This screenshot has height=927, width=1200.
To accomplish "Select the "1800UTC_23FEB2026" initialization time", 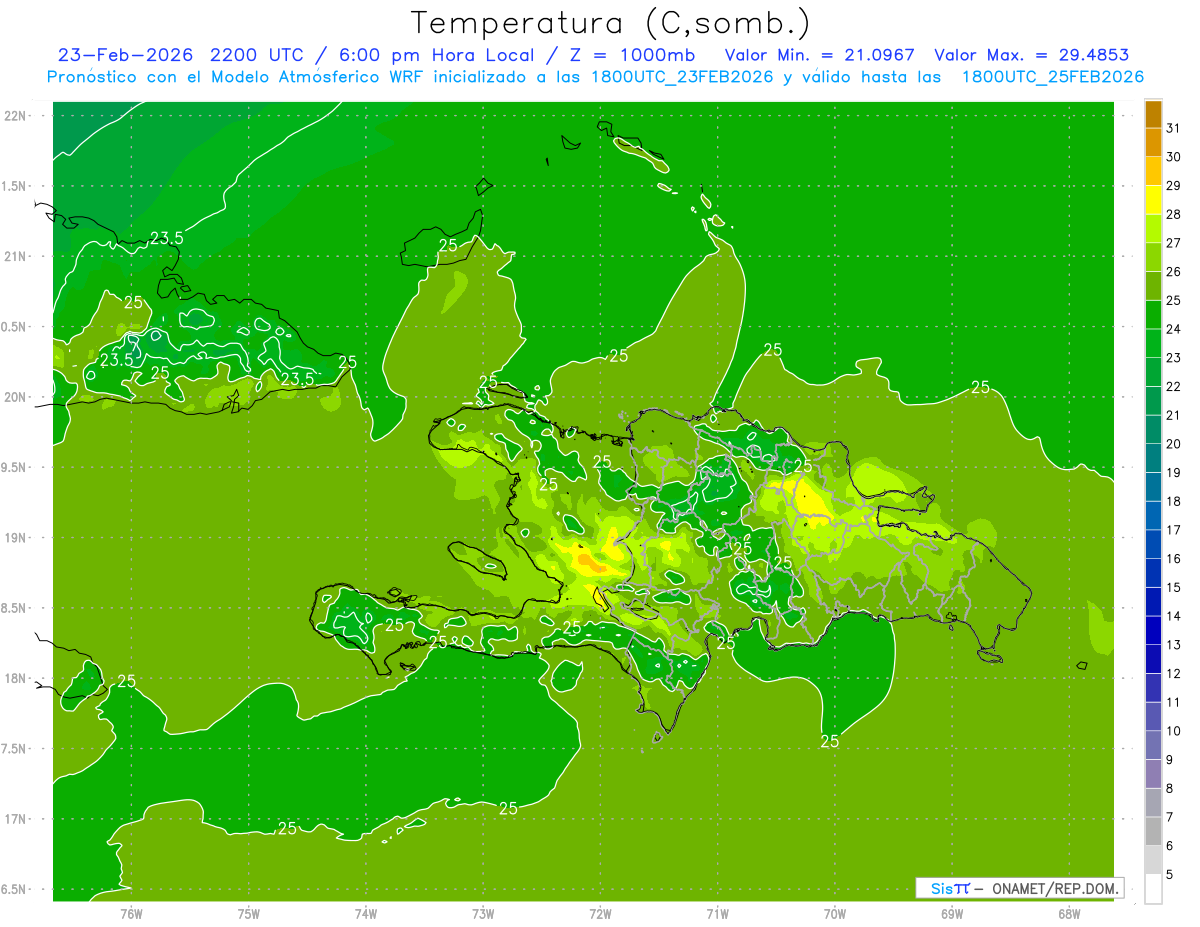I will (x=682, y=77).
